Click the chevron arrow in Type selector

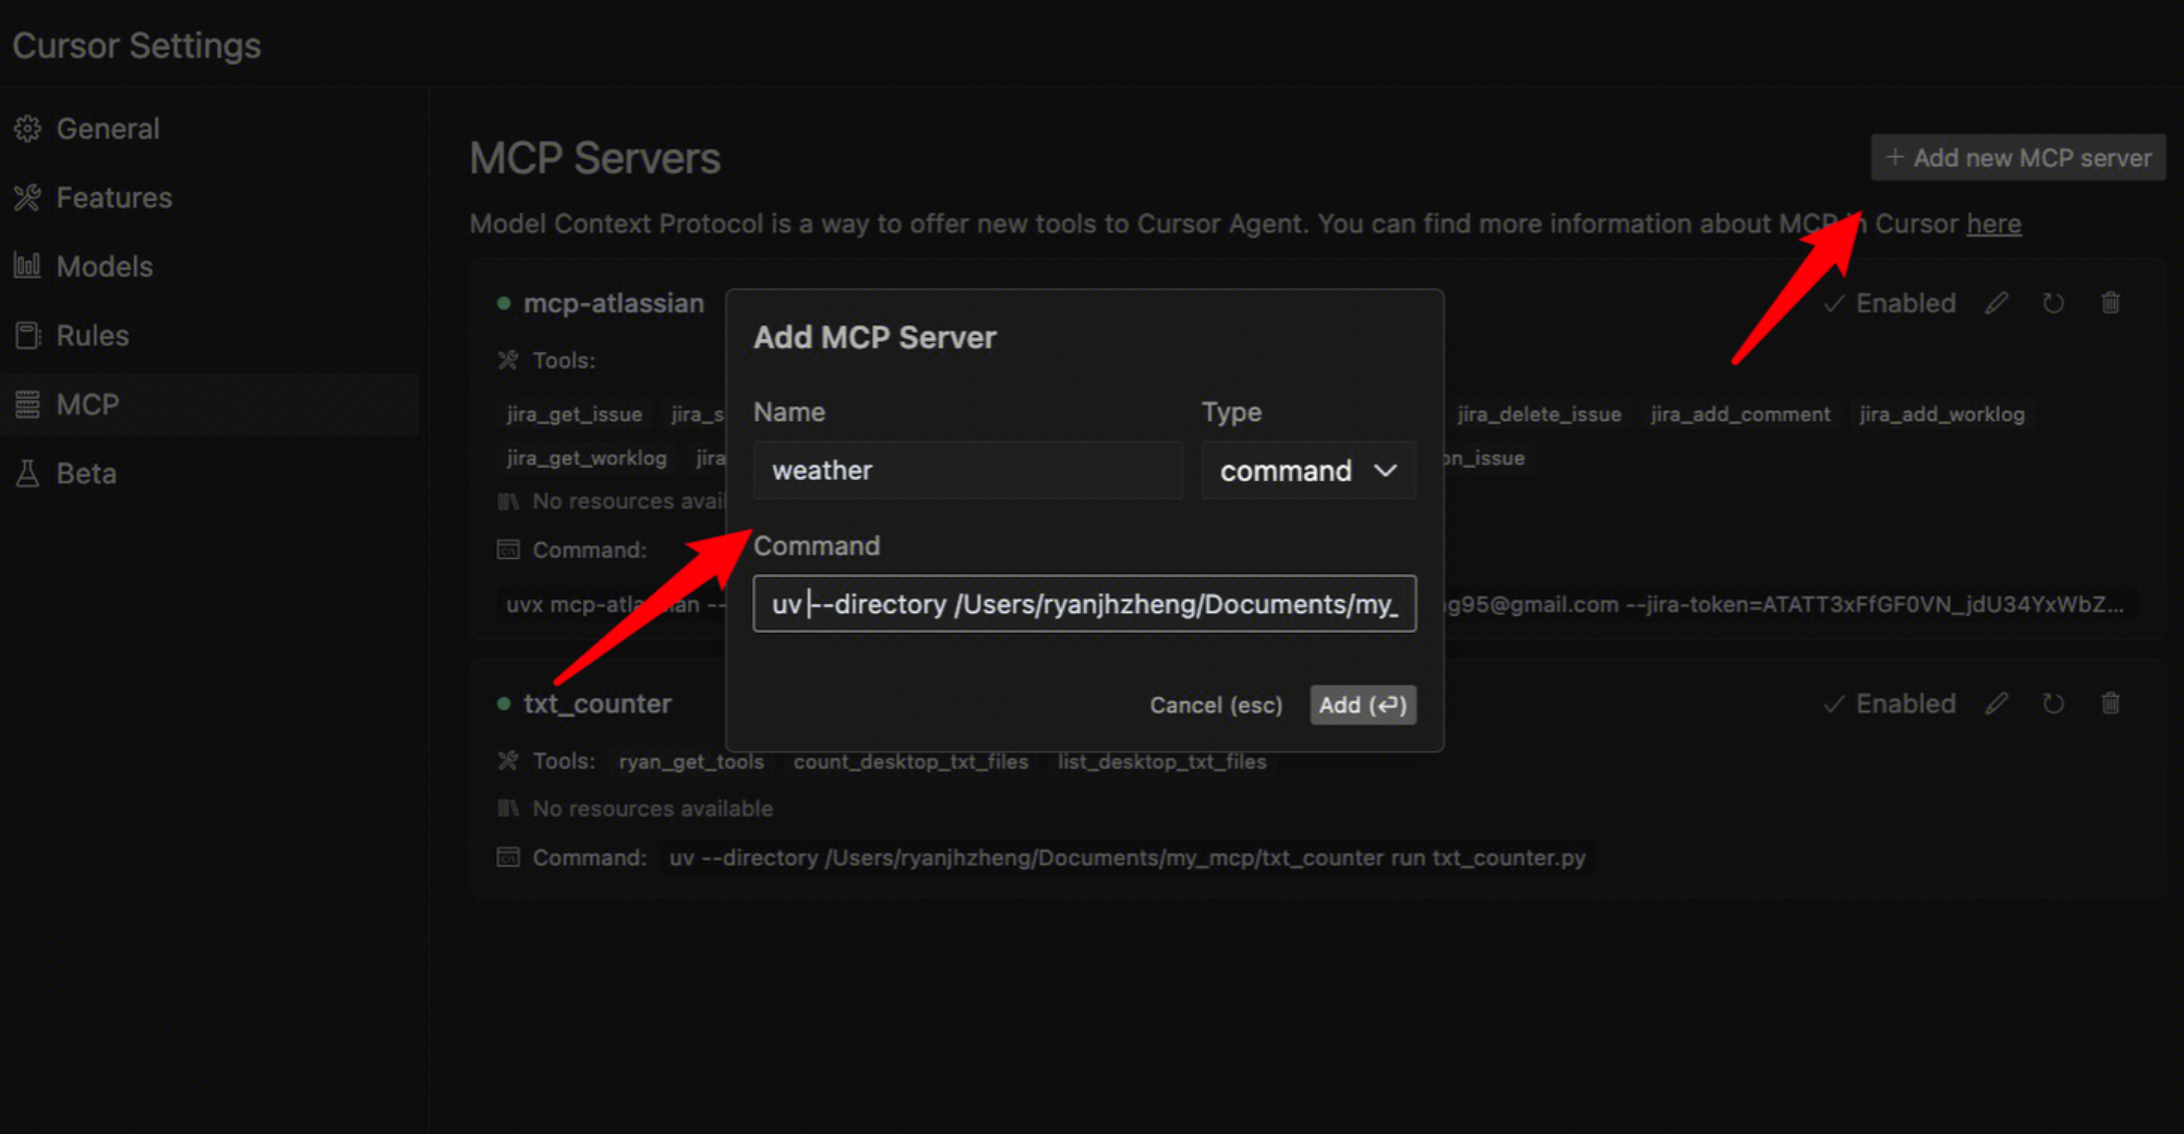click(x=1385, y=470)
